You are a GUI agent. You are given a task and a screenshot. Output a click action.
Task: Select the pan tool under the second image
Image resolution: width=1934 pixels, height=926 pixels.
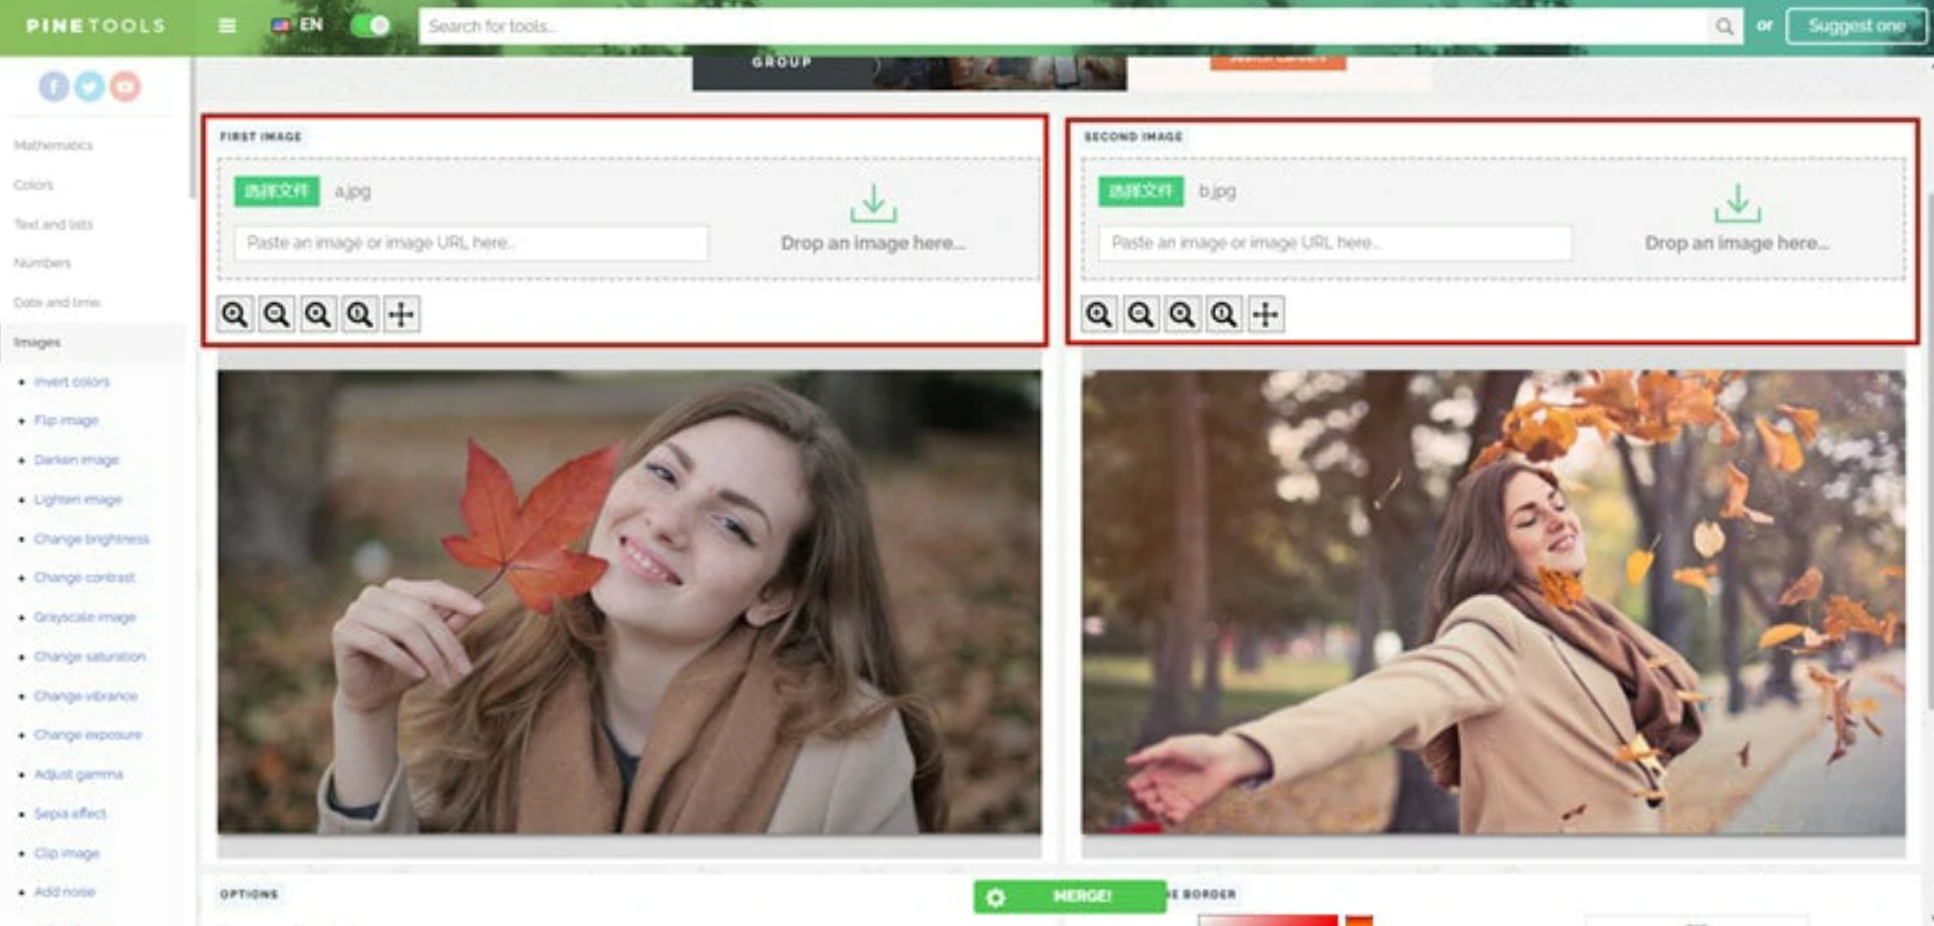[1266, 314]
